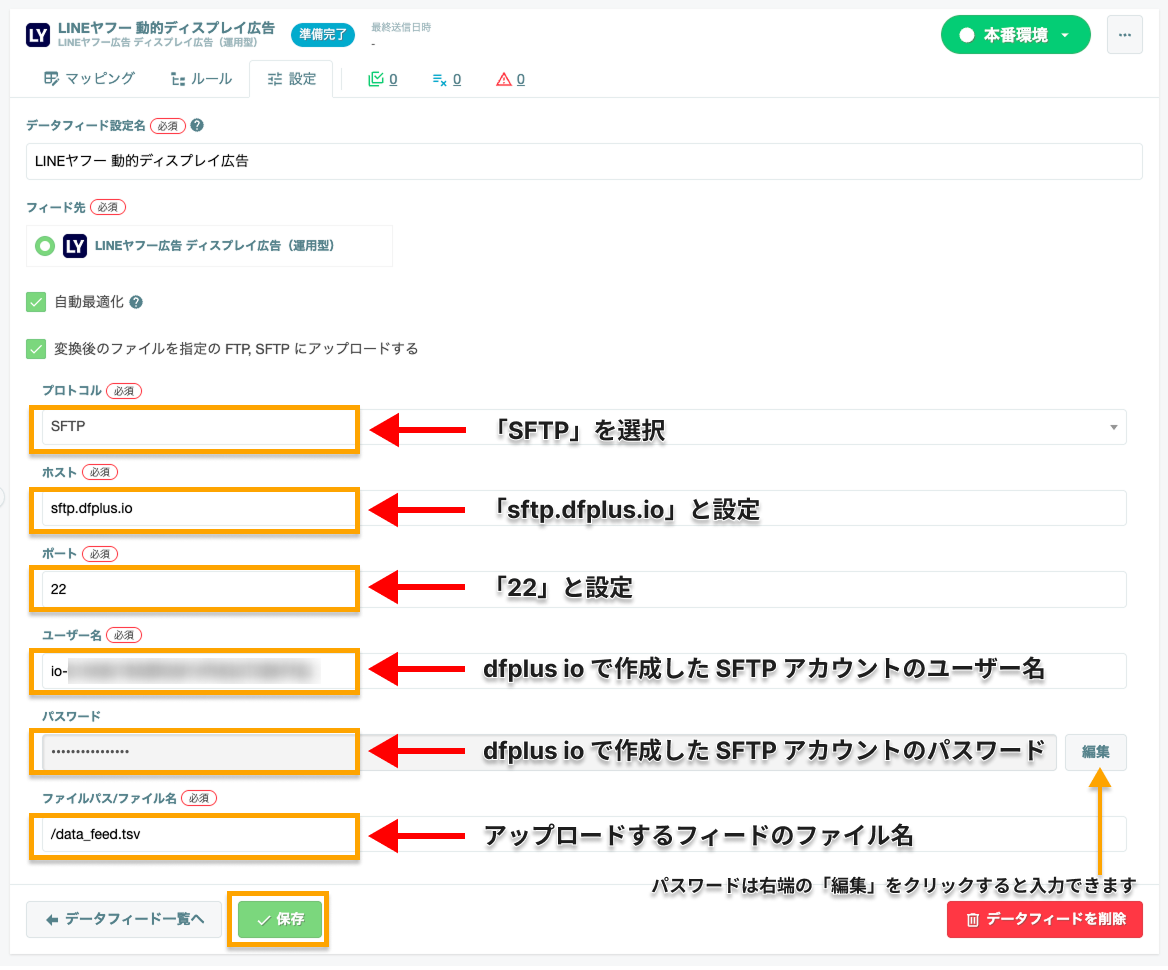This screenshot has width=1168, height=970.
Task: Click help icon beside 自動最適化
Action: point(136,302)
